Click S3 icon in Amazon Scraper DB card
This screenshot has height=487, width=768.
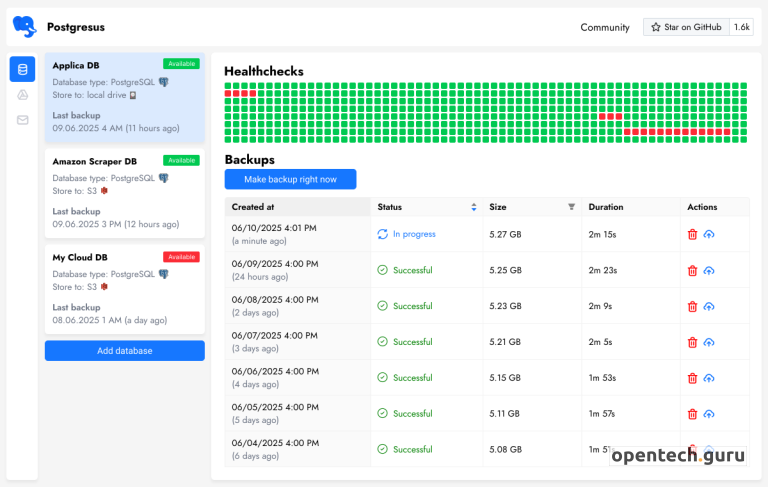coord(104,191)
